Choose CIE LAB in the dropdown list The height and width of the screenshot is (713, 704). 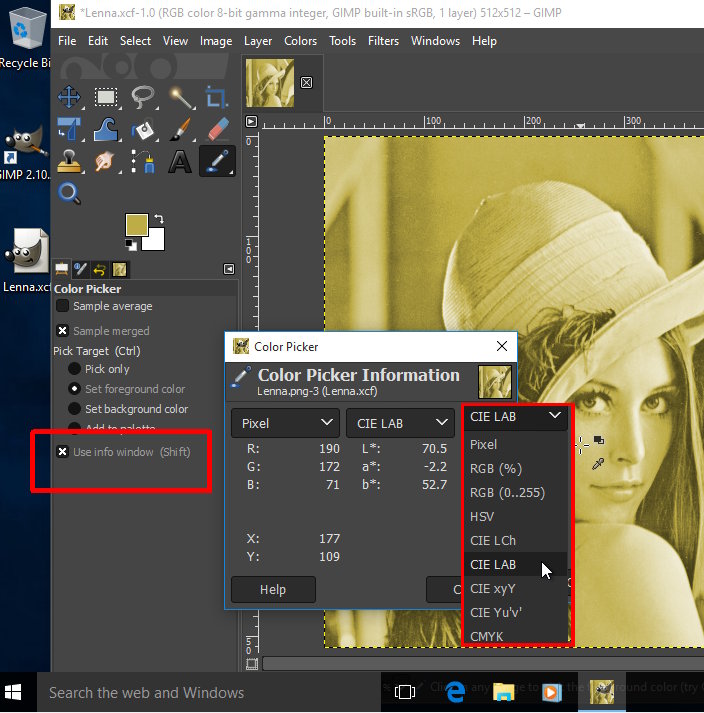coord(515,564)
